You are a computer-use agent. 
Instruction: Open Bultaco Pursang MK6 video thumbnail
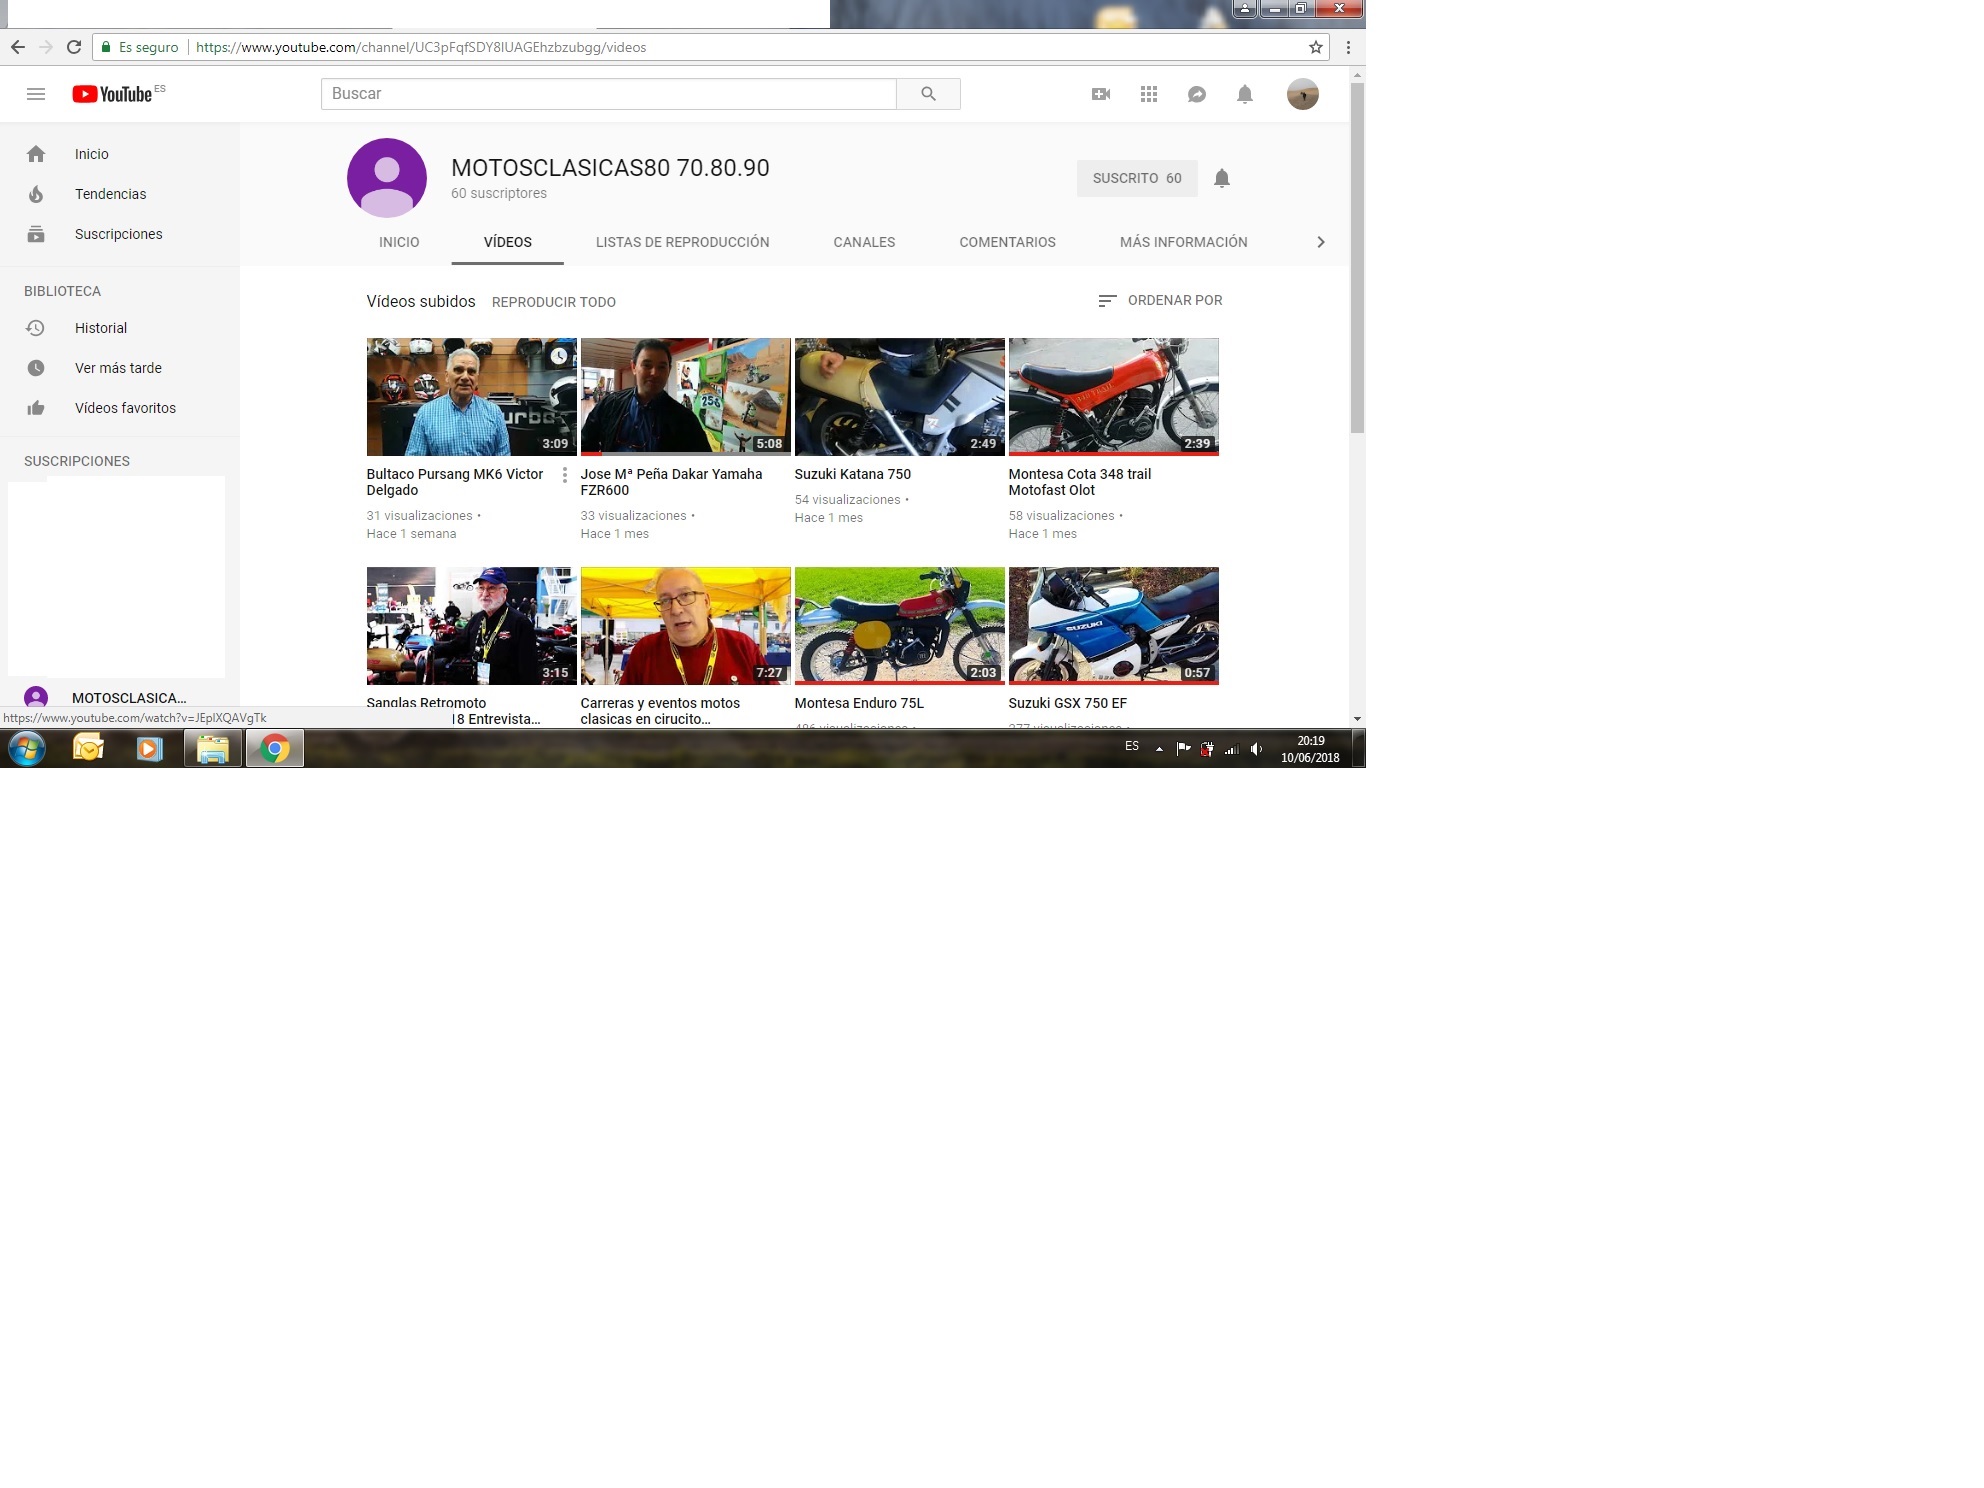point(471,397)
